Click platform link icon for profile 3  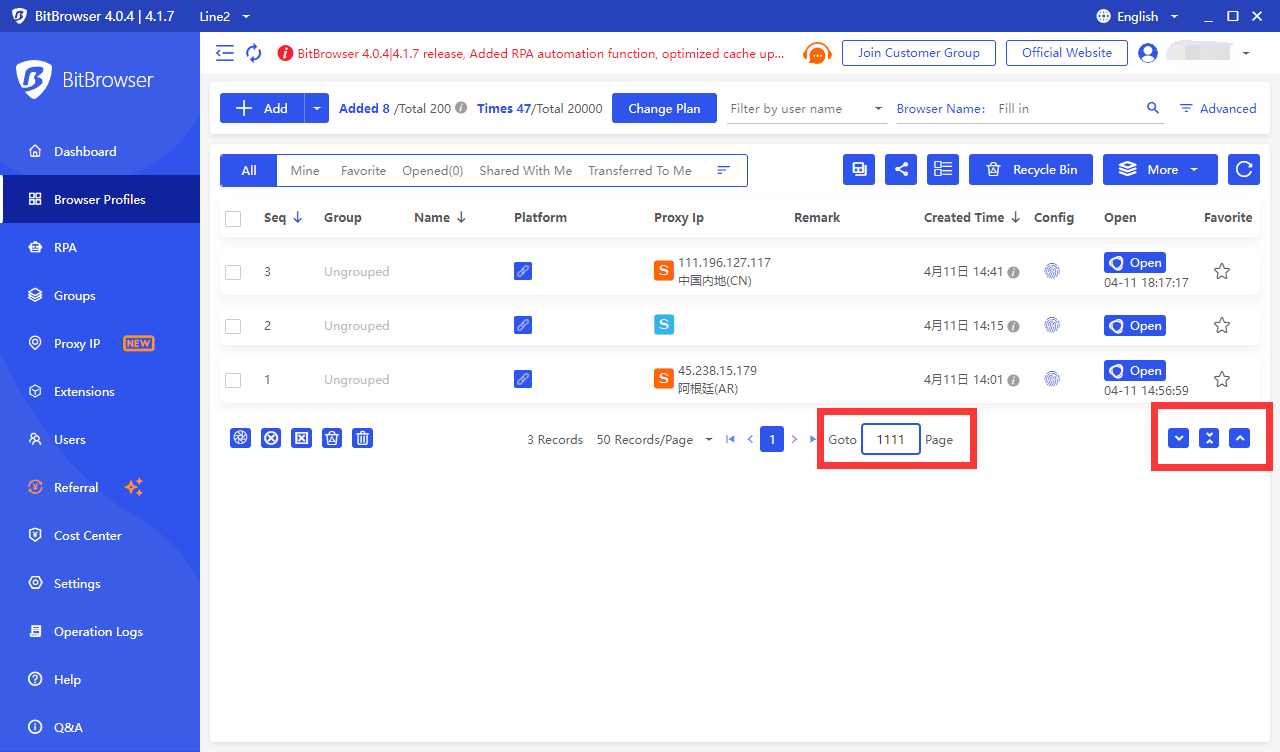[522, 271]
